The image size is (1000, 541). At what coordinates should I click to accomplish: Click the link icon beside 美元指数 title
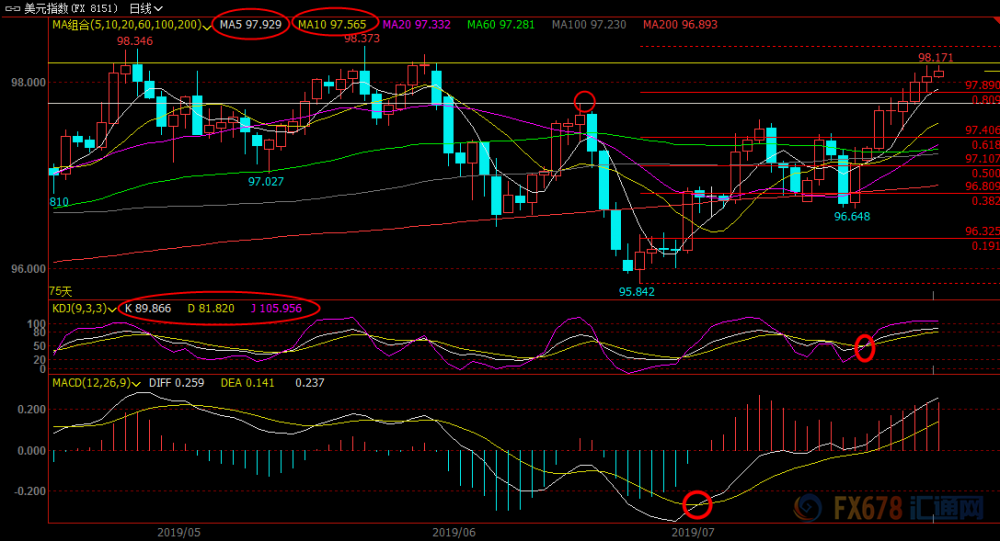click(13, 9)
